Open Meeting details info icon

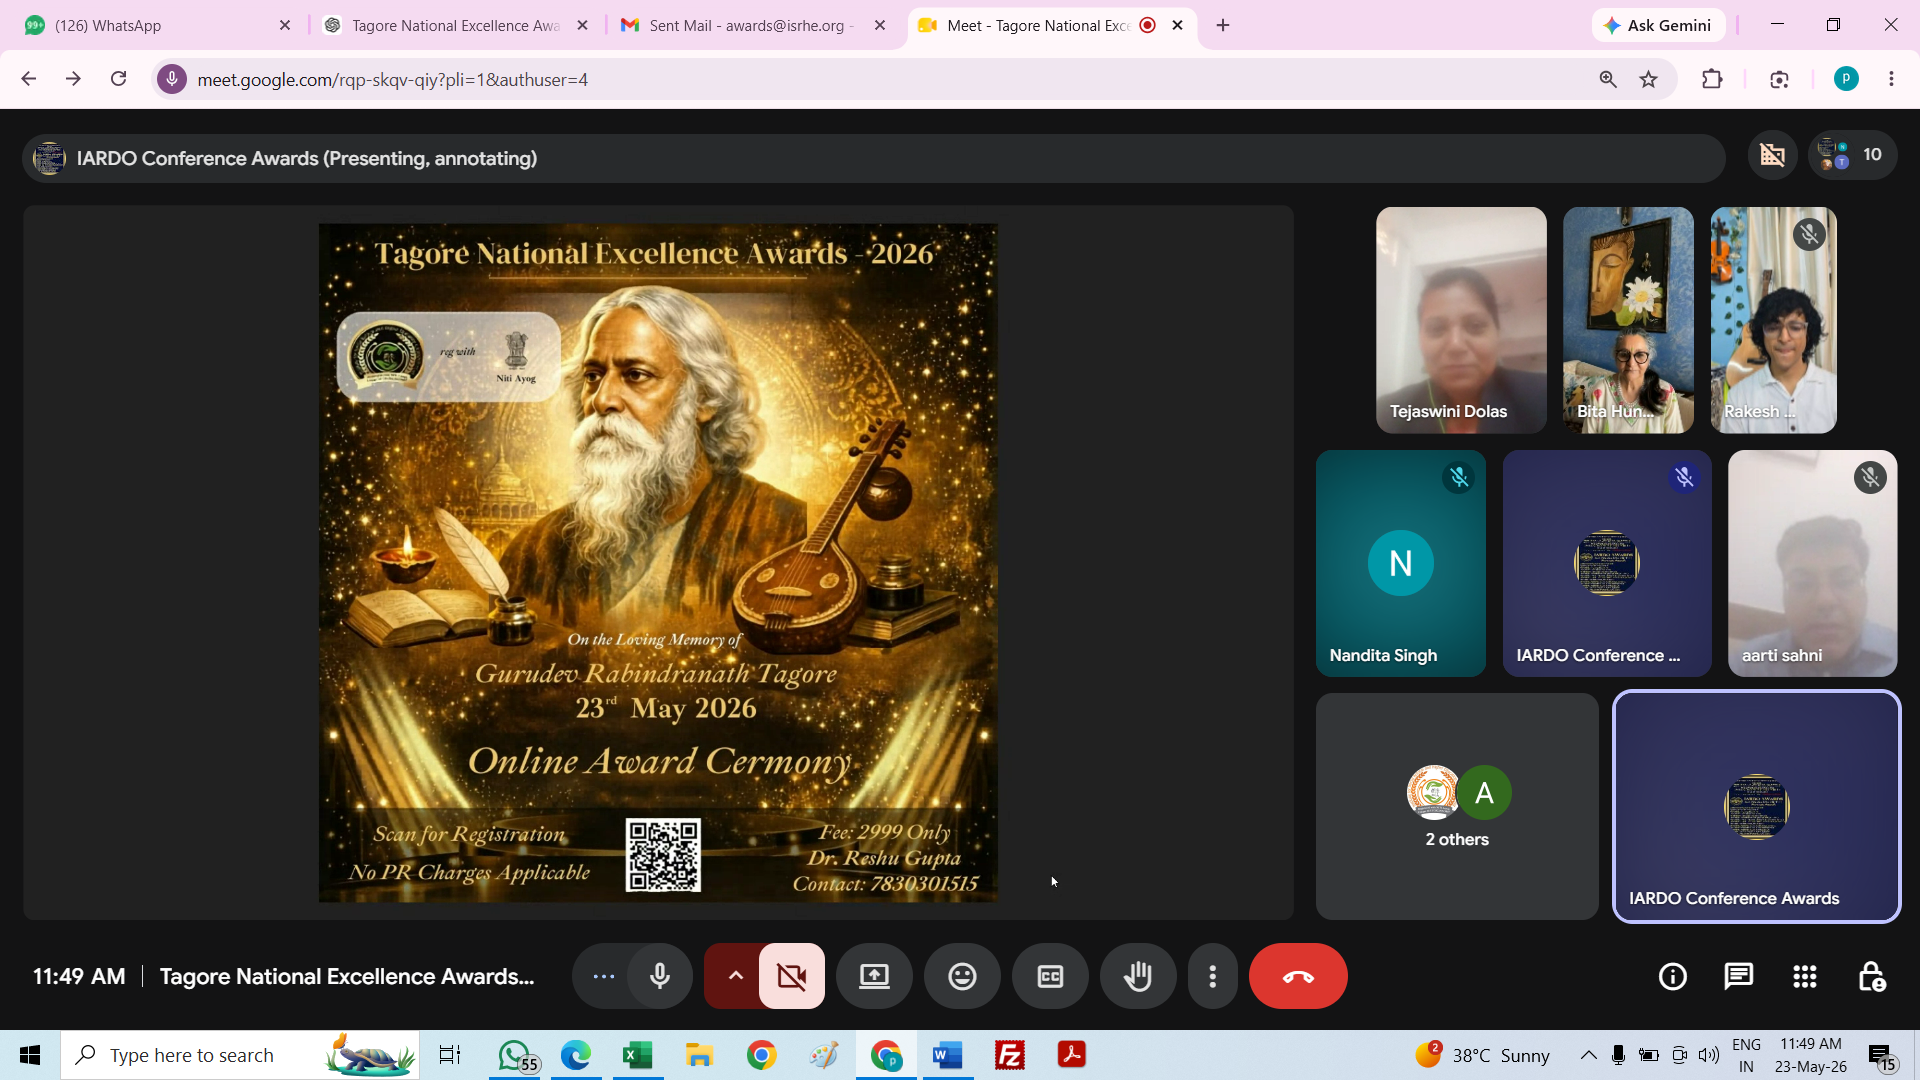(x=1673, y=976)
